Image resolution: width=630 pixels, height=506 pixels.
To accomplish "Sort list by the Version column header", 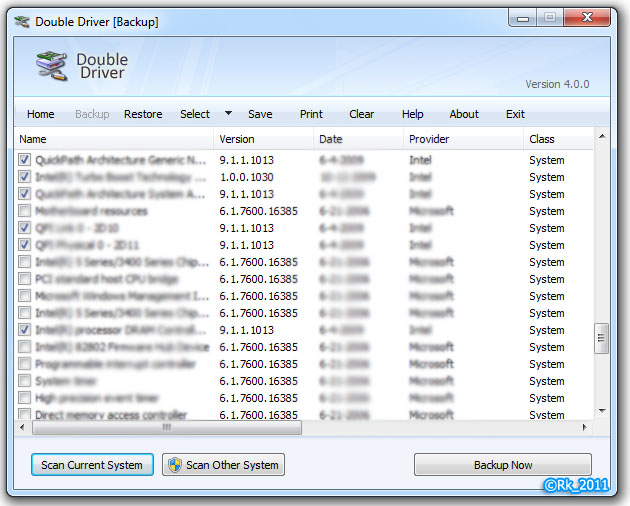I will (263, 139).
